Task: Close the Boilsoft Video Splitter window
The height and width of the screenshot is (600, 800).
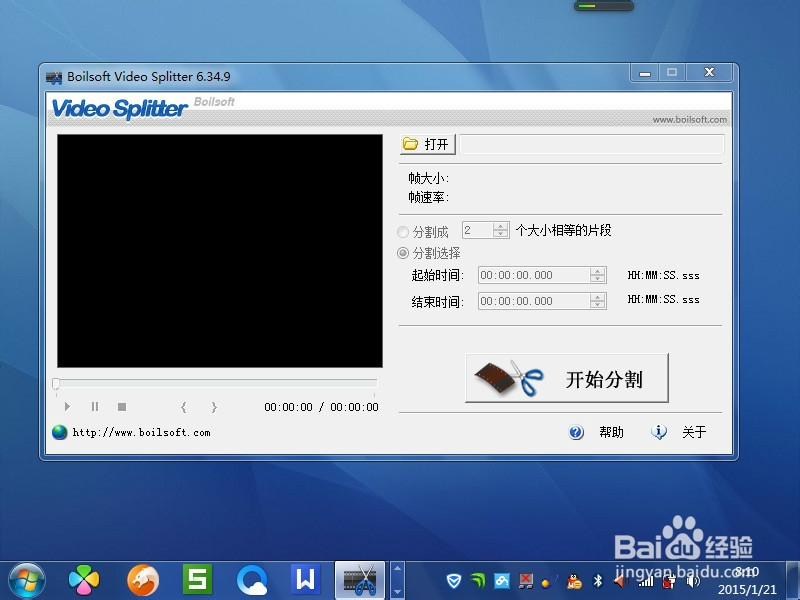Action: click(x=709, y=72)
